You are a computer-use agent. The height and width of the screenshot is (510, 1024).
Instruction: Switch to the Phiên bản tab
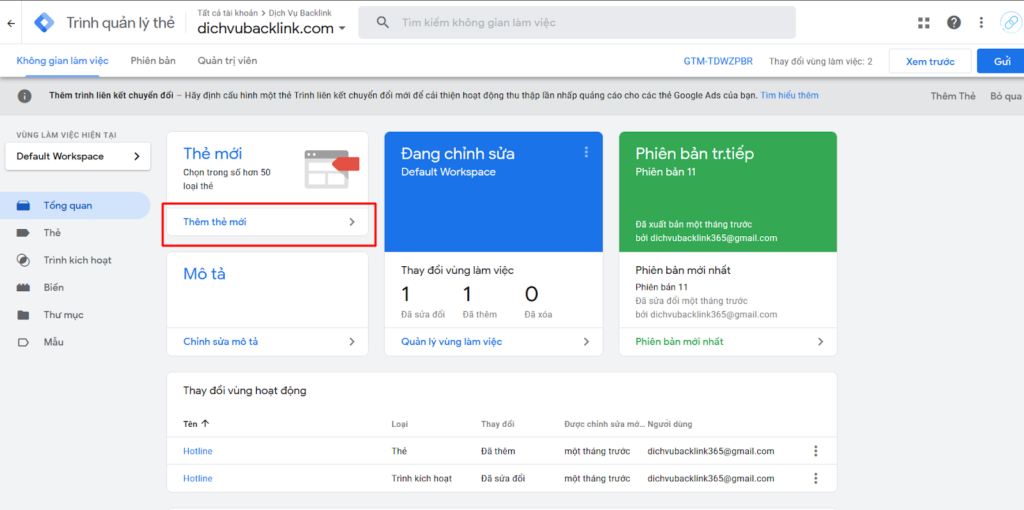point(153,61)
